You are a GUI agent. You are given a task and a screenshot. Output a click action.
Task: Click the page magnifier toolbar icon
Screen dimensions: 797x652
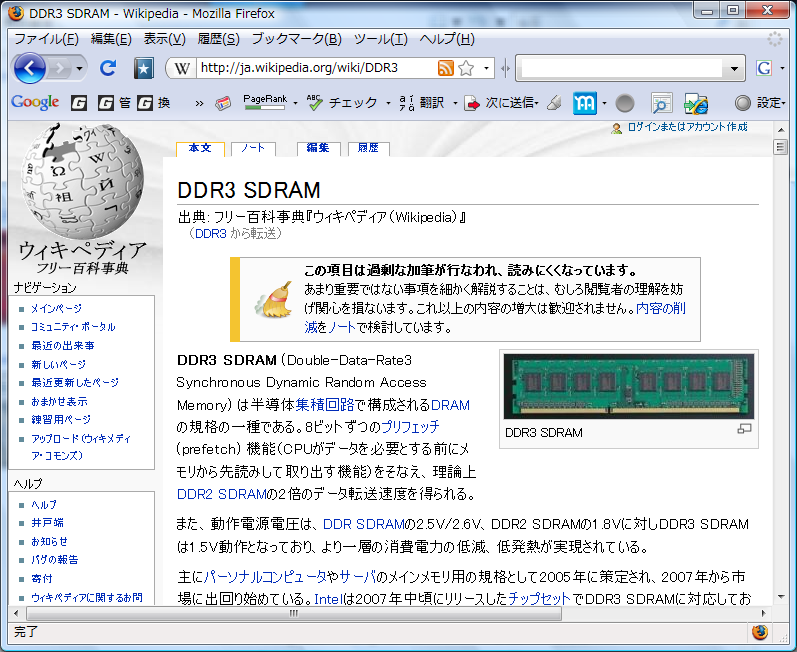click(x=661, y=104)
